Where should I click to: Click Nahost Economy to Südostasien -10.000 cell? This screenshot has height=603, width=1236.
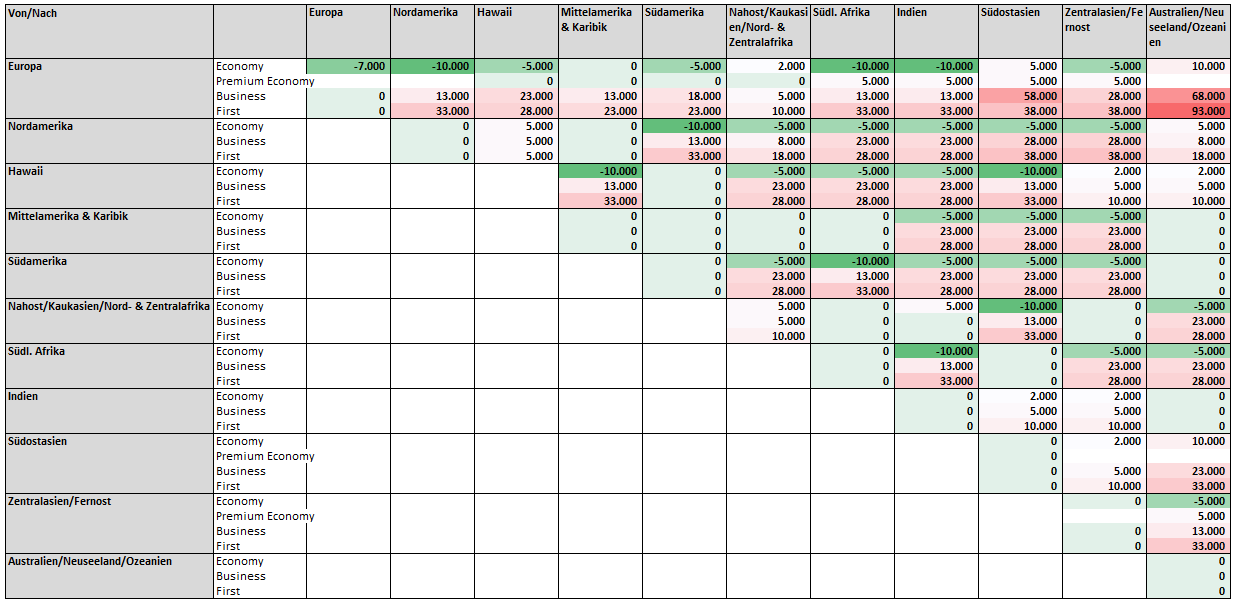tap(1020, 306)
